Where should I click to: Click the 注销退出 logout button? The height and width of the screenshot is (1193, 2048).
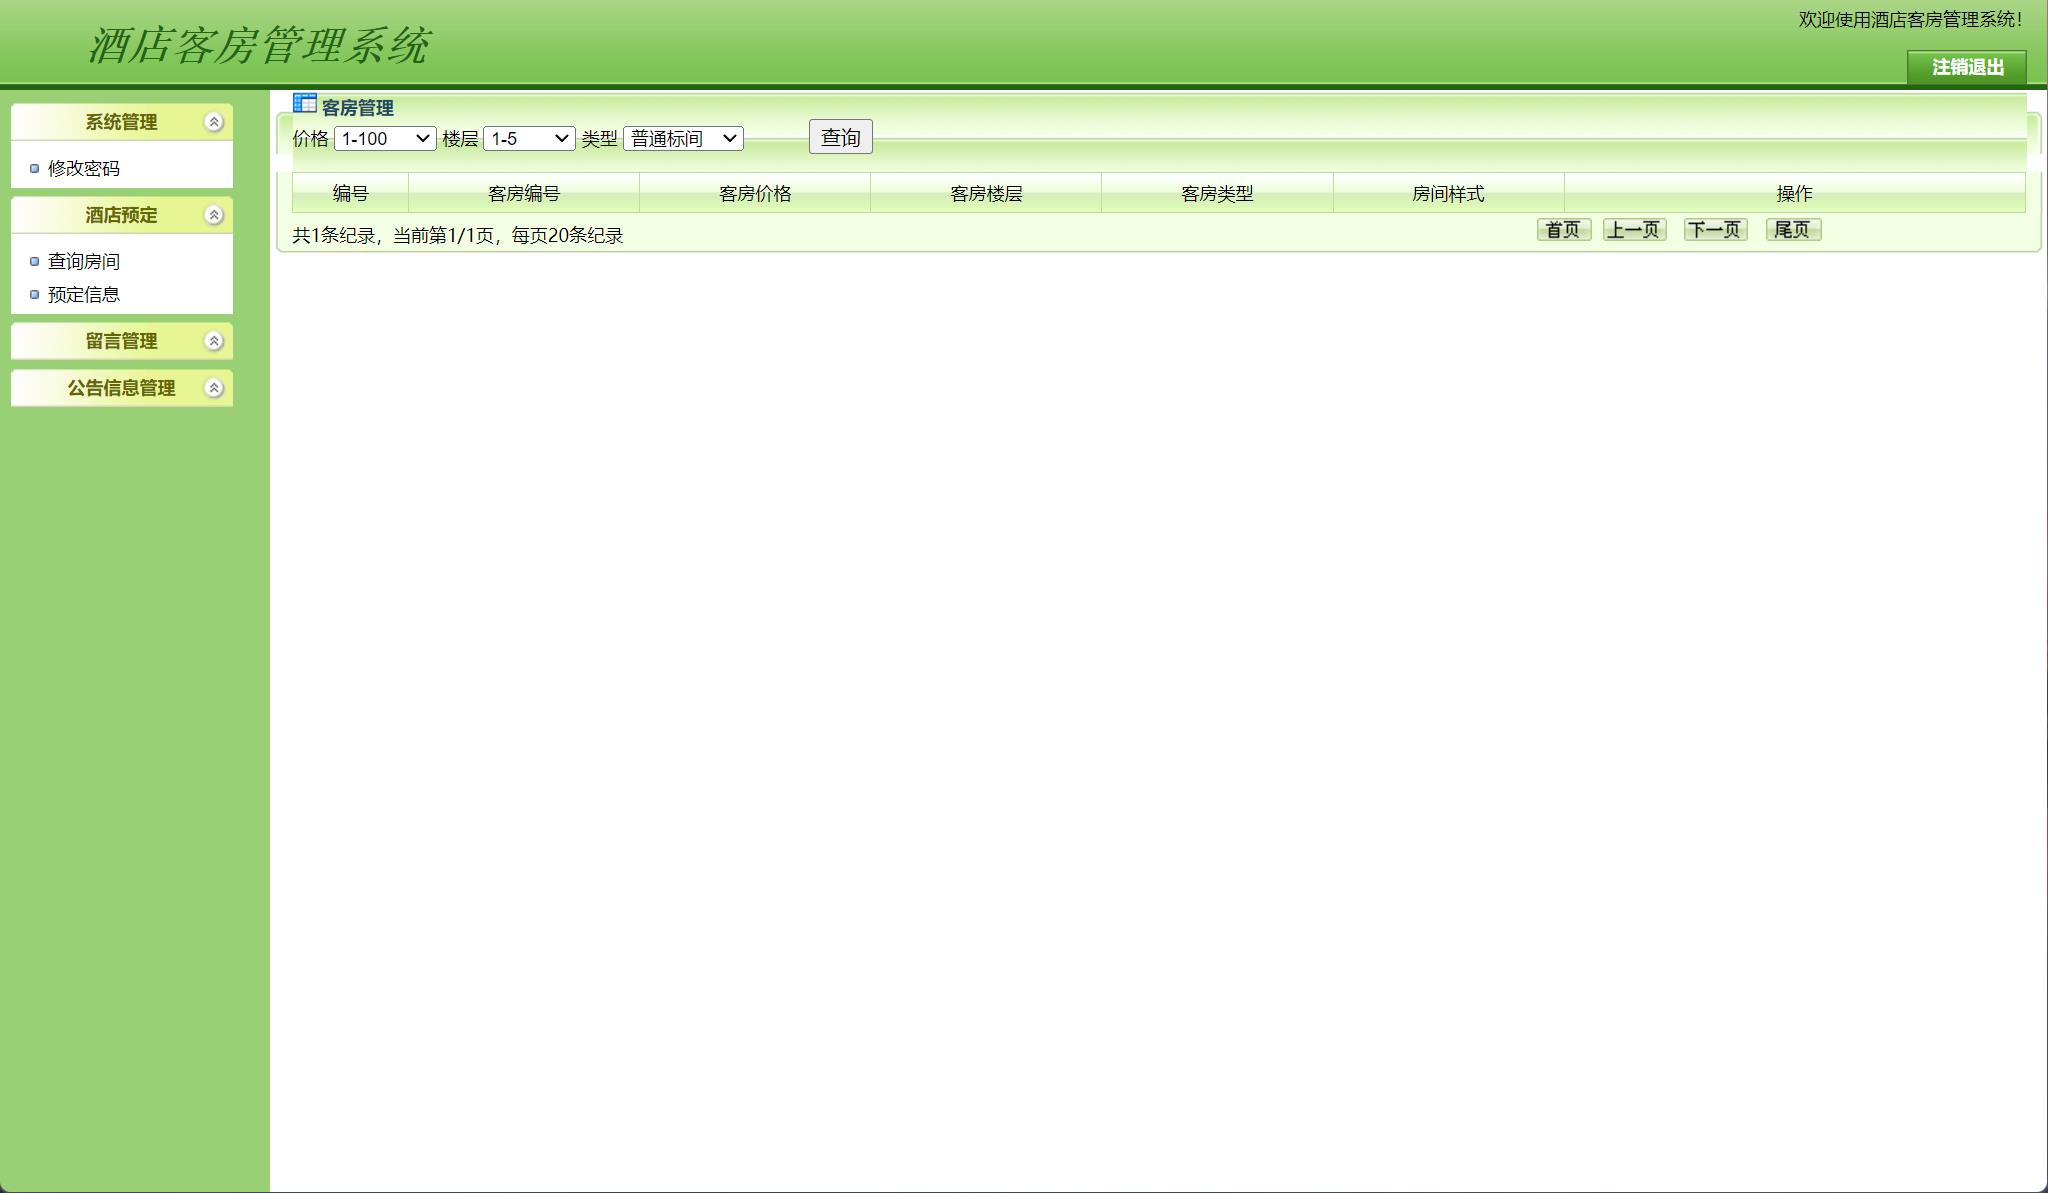1967,69
